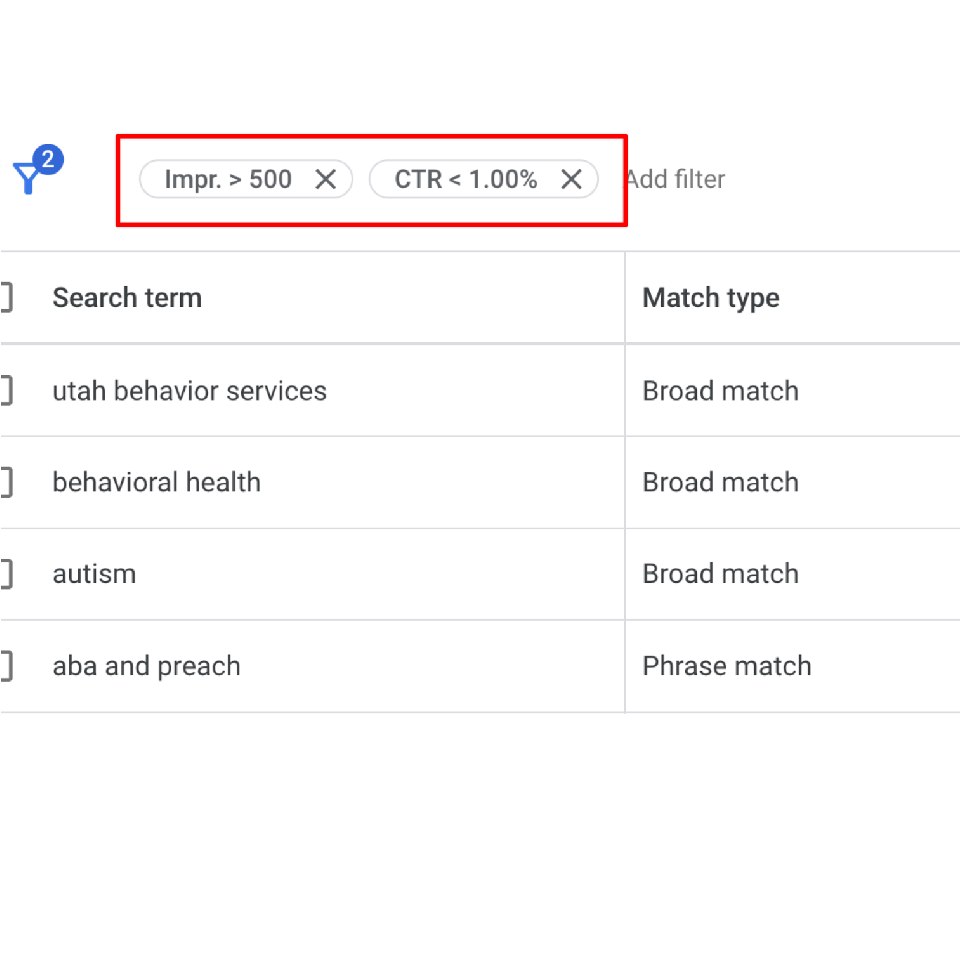Select the 'aba and preach' search term
The width and height of the screenshot is (960, 960).
[146, 667]
